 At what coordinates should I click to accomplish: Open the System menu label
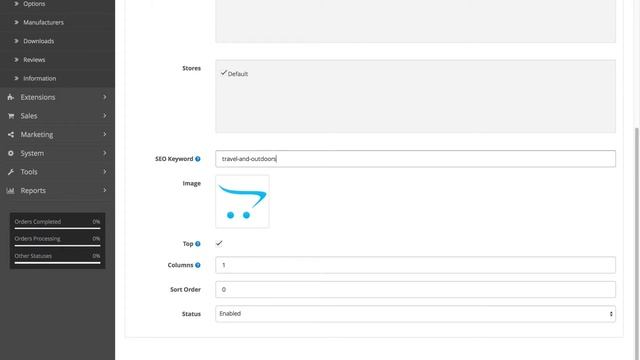point(32,153)
